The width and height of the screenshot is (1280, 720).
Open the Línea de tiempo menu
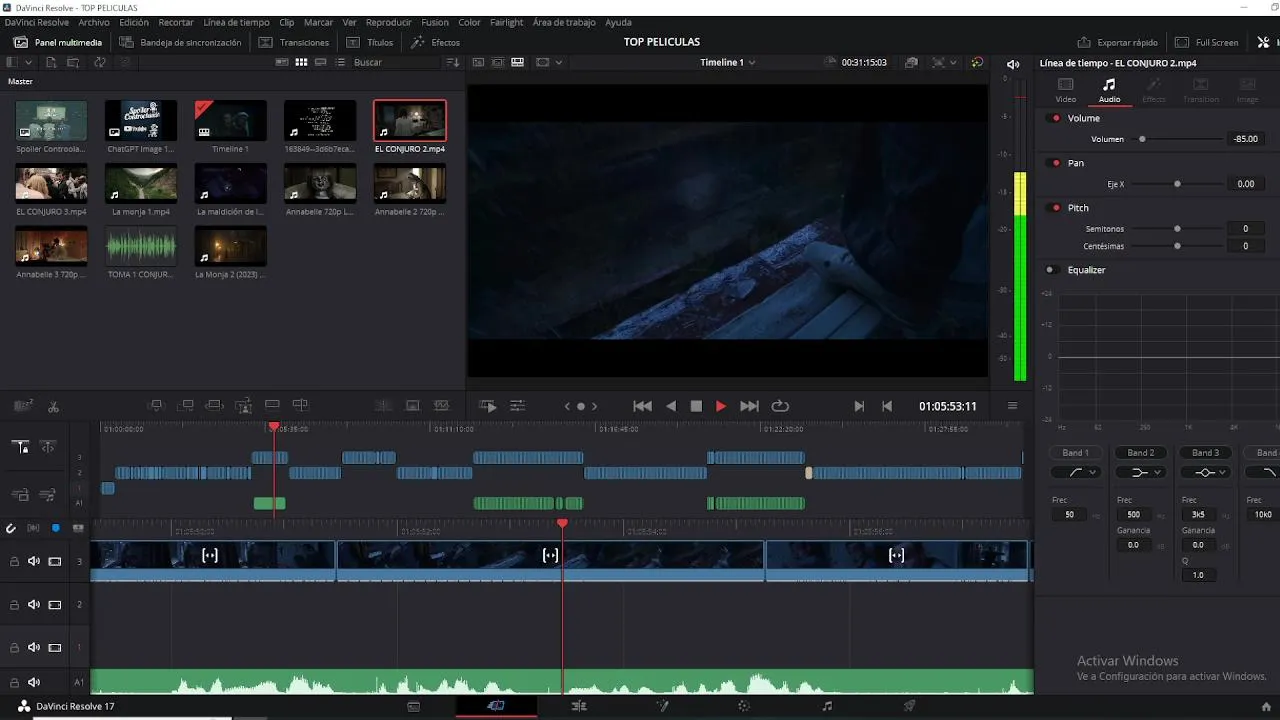(x=236, y=22)
